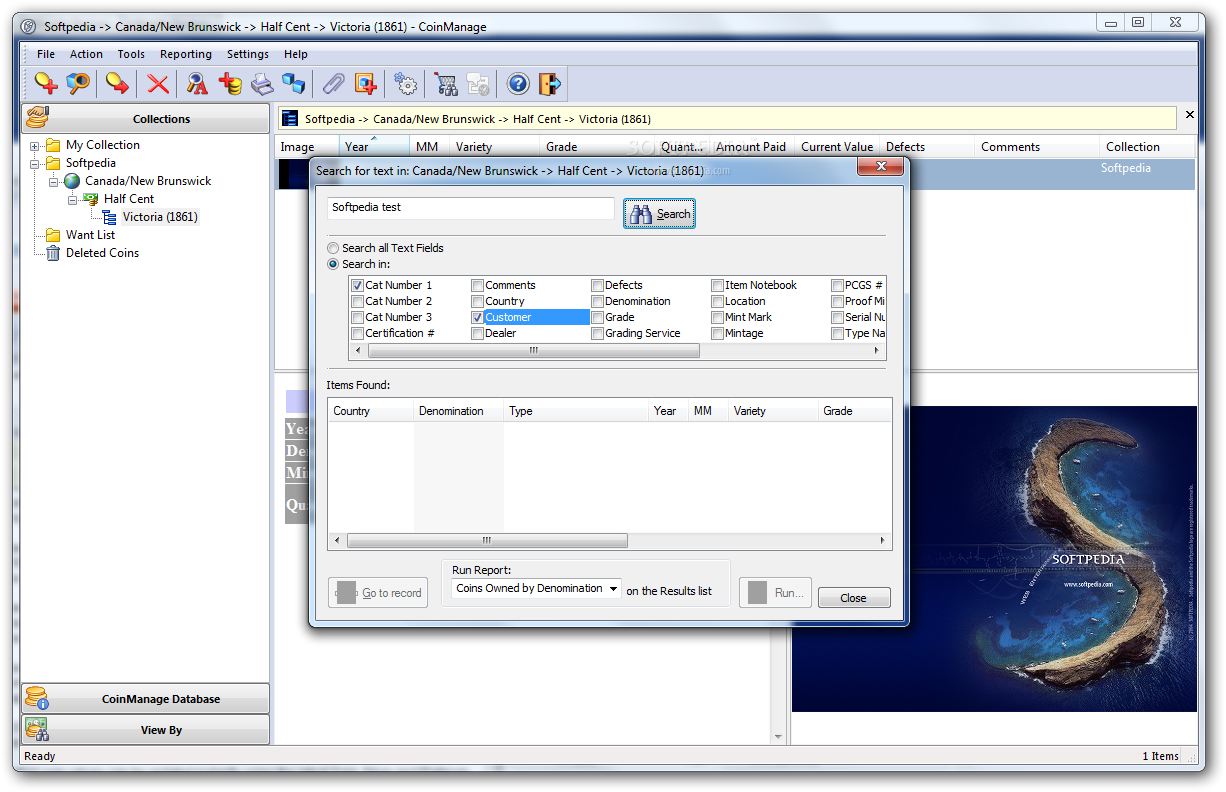This screenshot has height=792, width=1226.
Task: Click the Run... button
Action: point(775,592)
